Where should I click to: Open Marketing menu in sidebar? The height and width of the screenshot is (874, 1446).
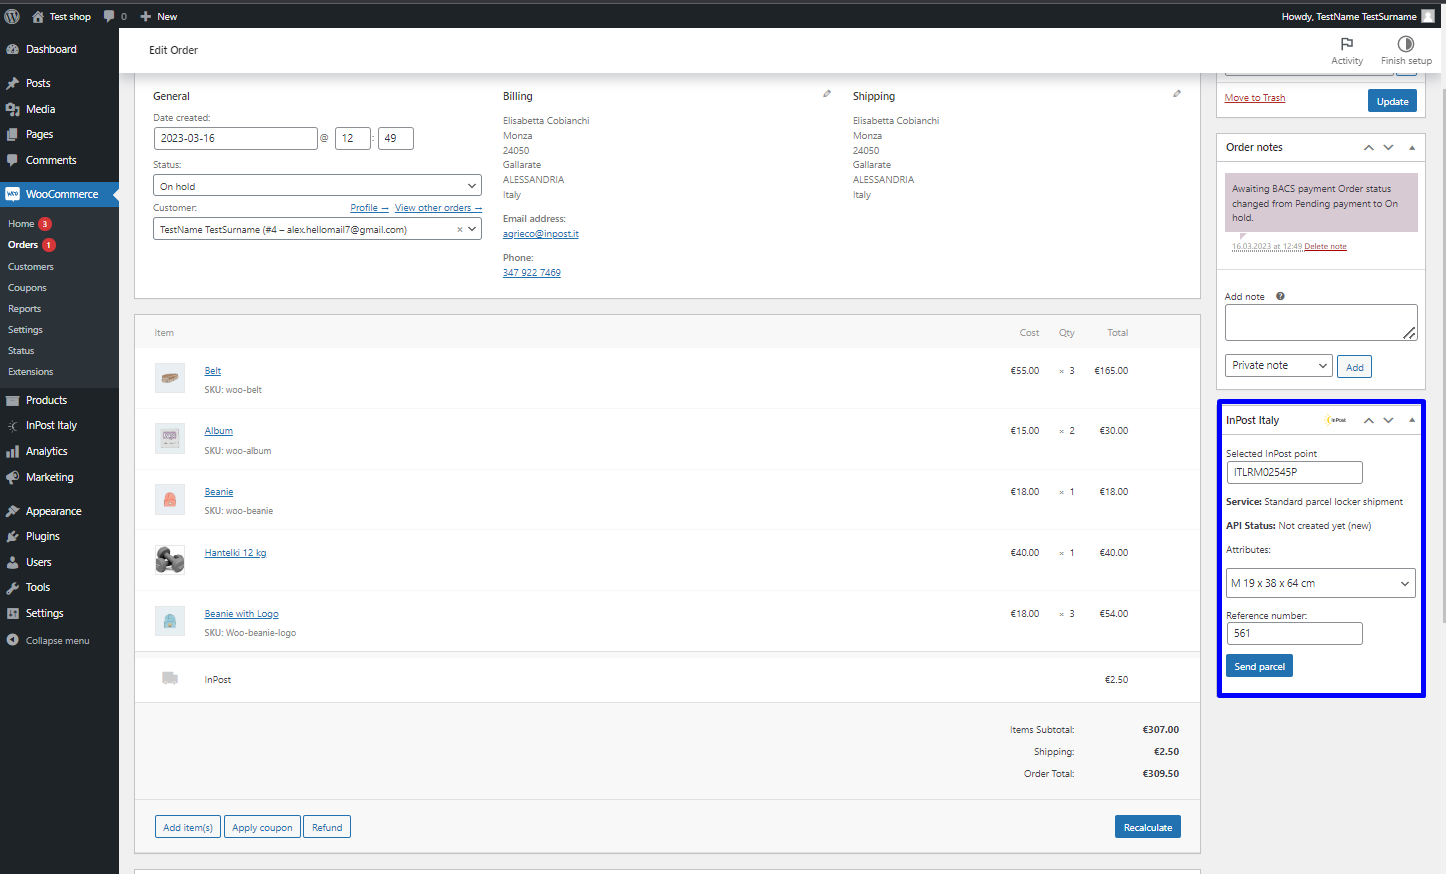pos(50,477)
